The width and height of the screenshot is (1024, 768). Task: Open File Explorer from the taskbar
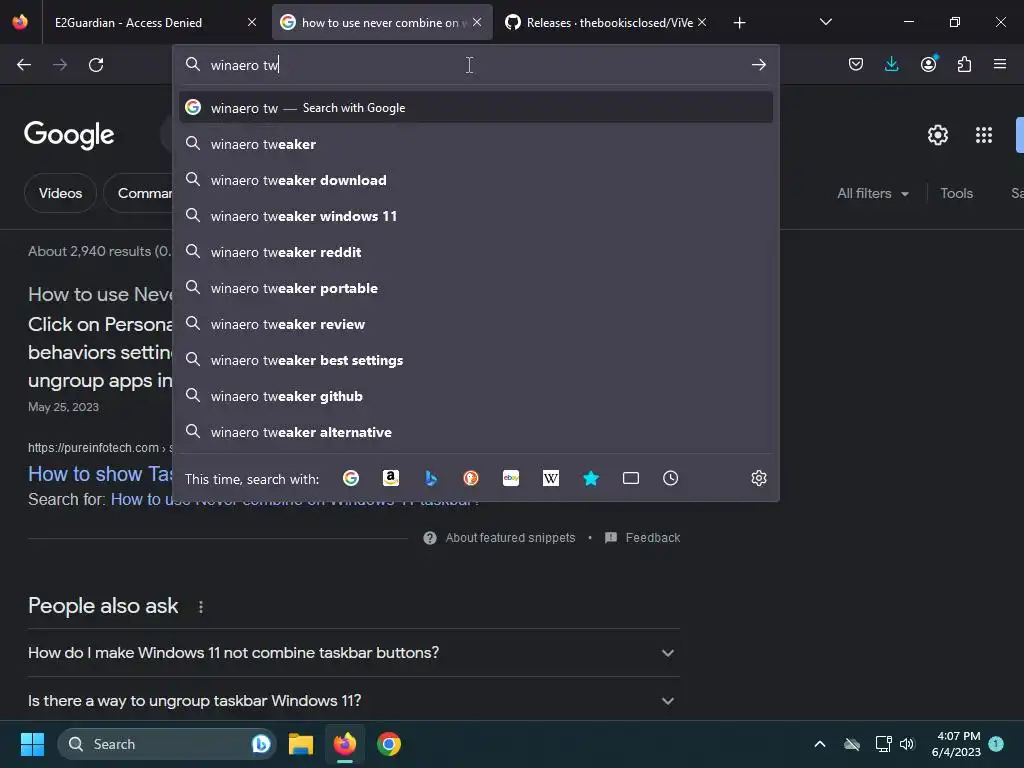point(300,744)
